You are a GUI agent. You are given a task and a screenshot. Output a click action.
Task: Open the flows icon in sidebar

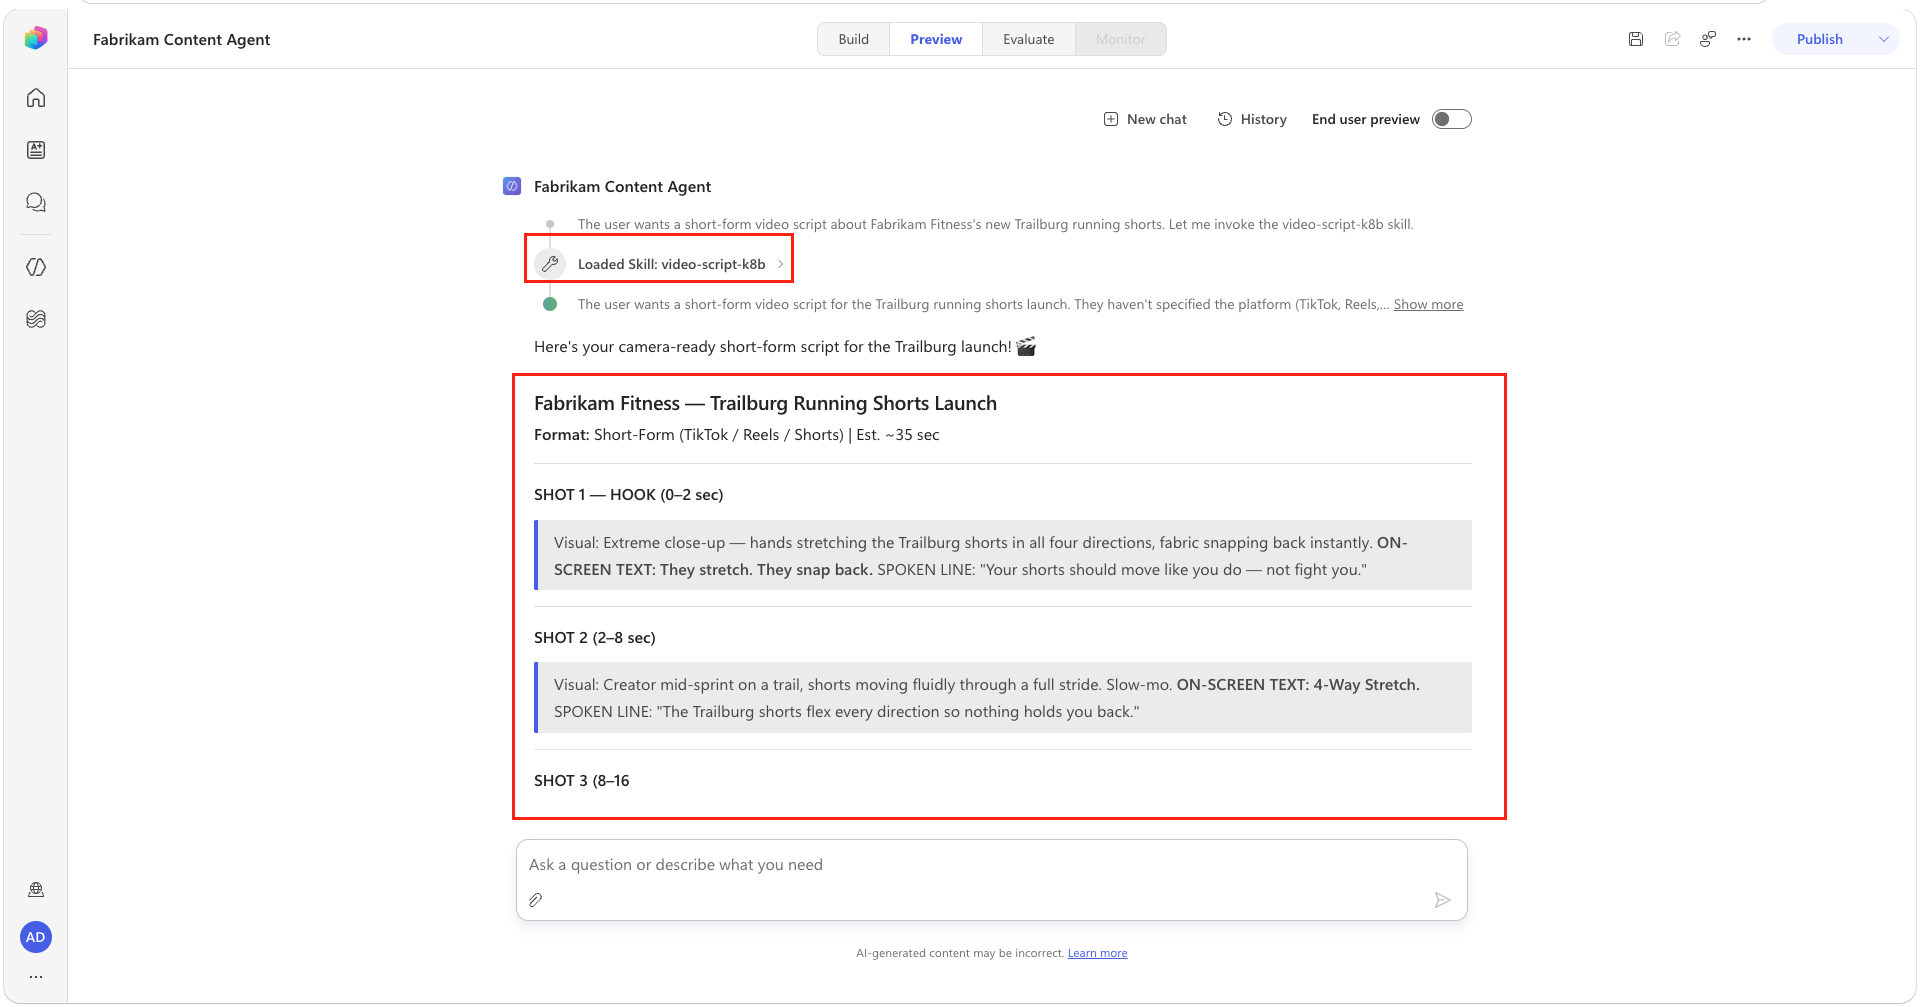36,319
